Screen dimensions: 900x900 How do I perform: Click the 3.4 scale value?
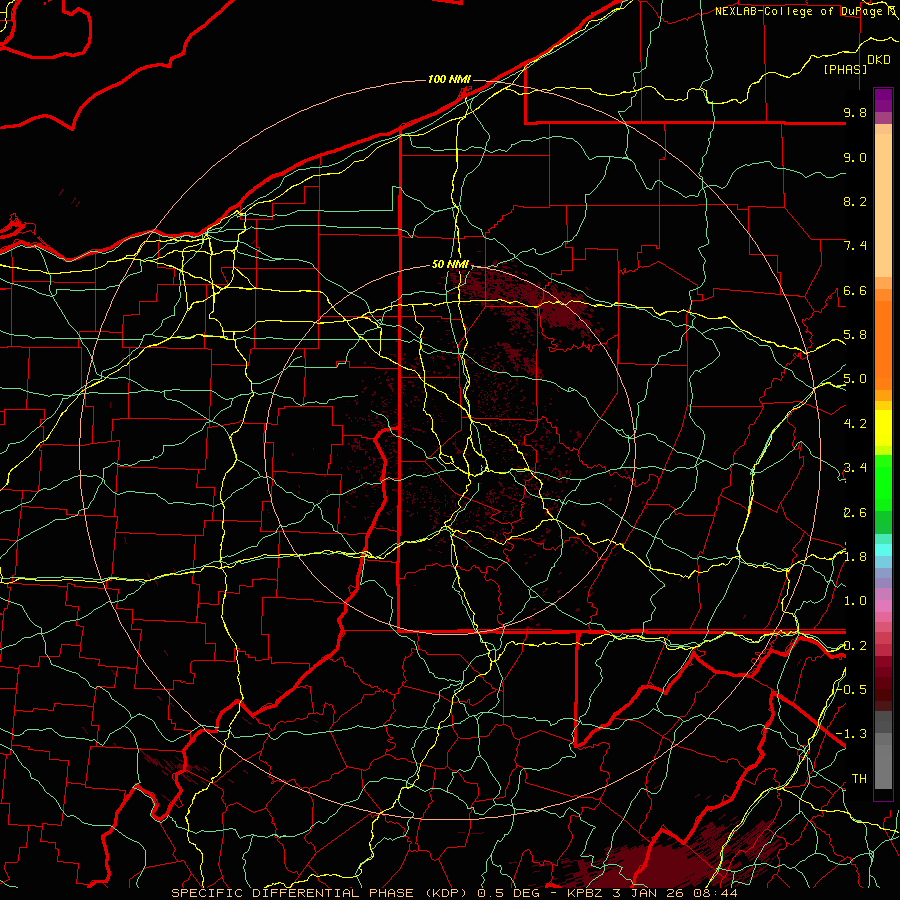tap(855, 468)
